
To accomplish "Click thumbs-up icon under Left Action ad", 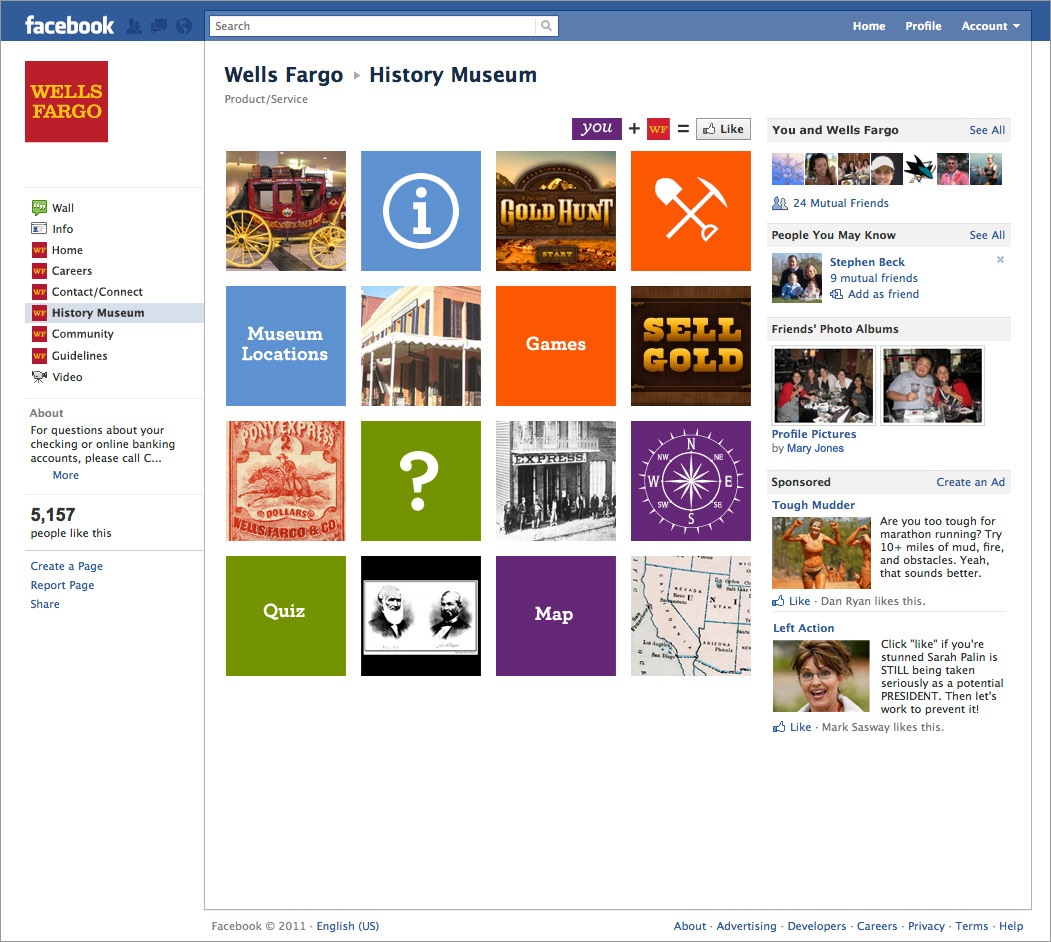I will [779, 727].
